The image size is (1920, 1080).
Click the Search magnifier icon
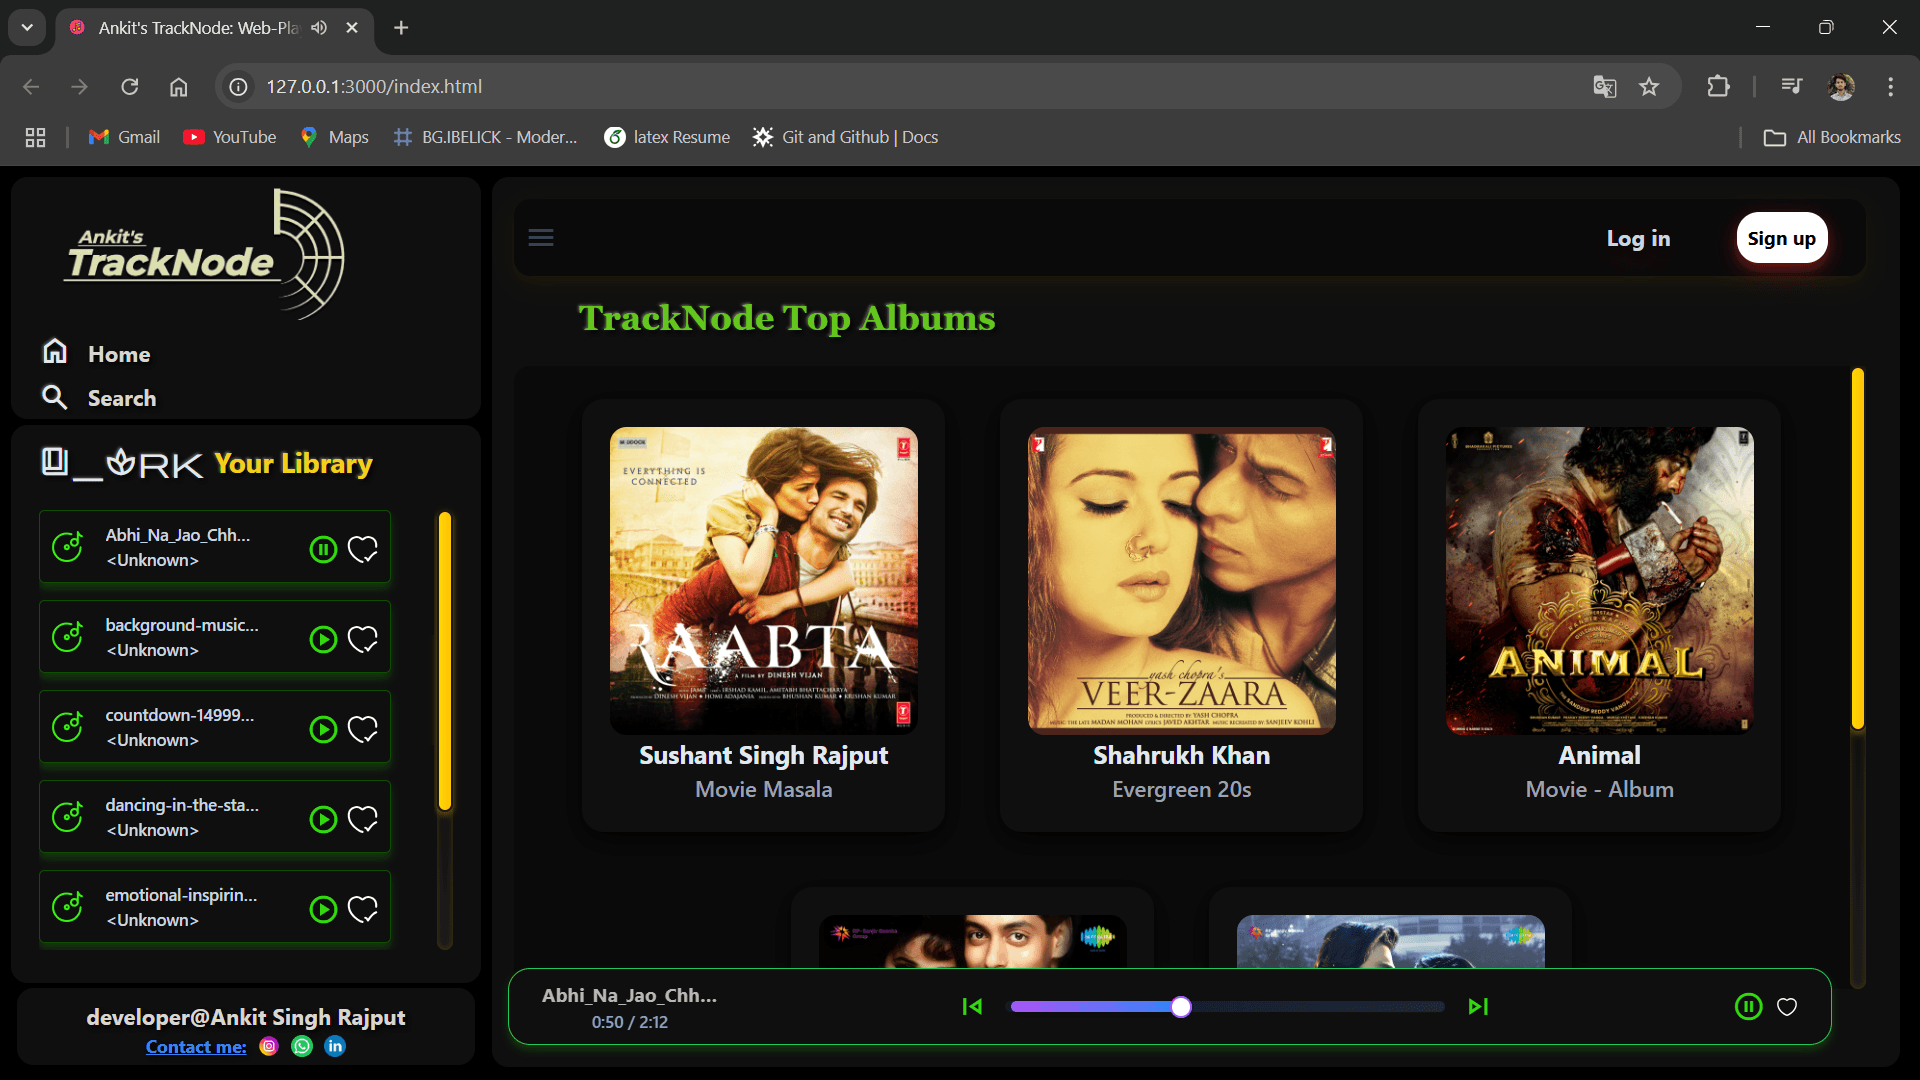pos(55,397)
